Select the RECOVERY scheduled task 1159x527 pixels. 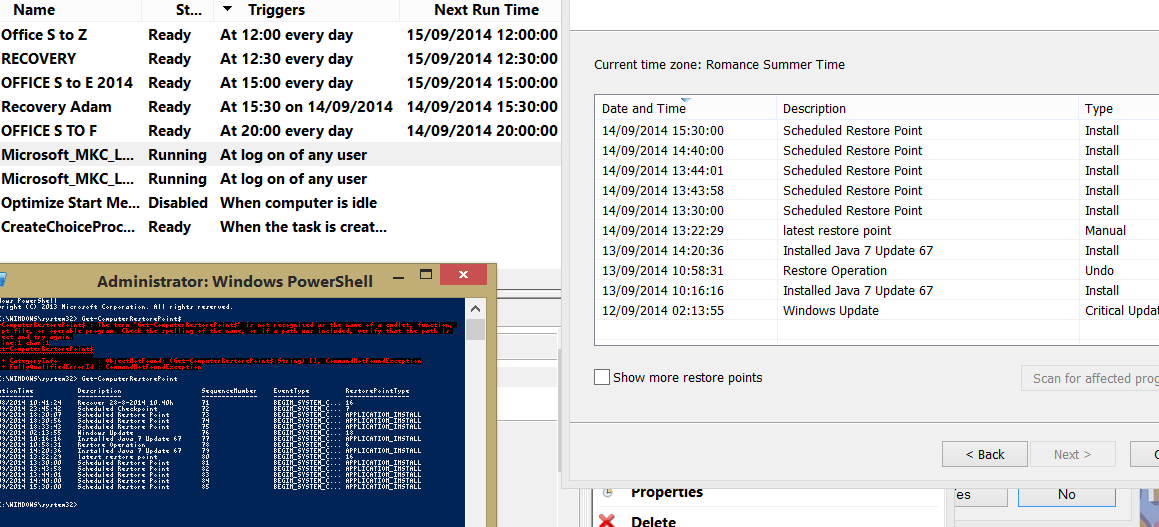(x=38, y=59)
